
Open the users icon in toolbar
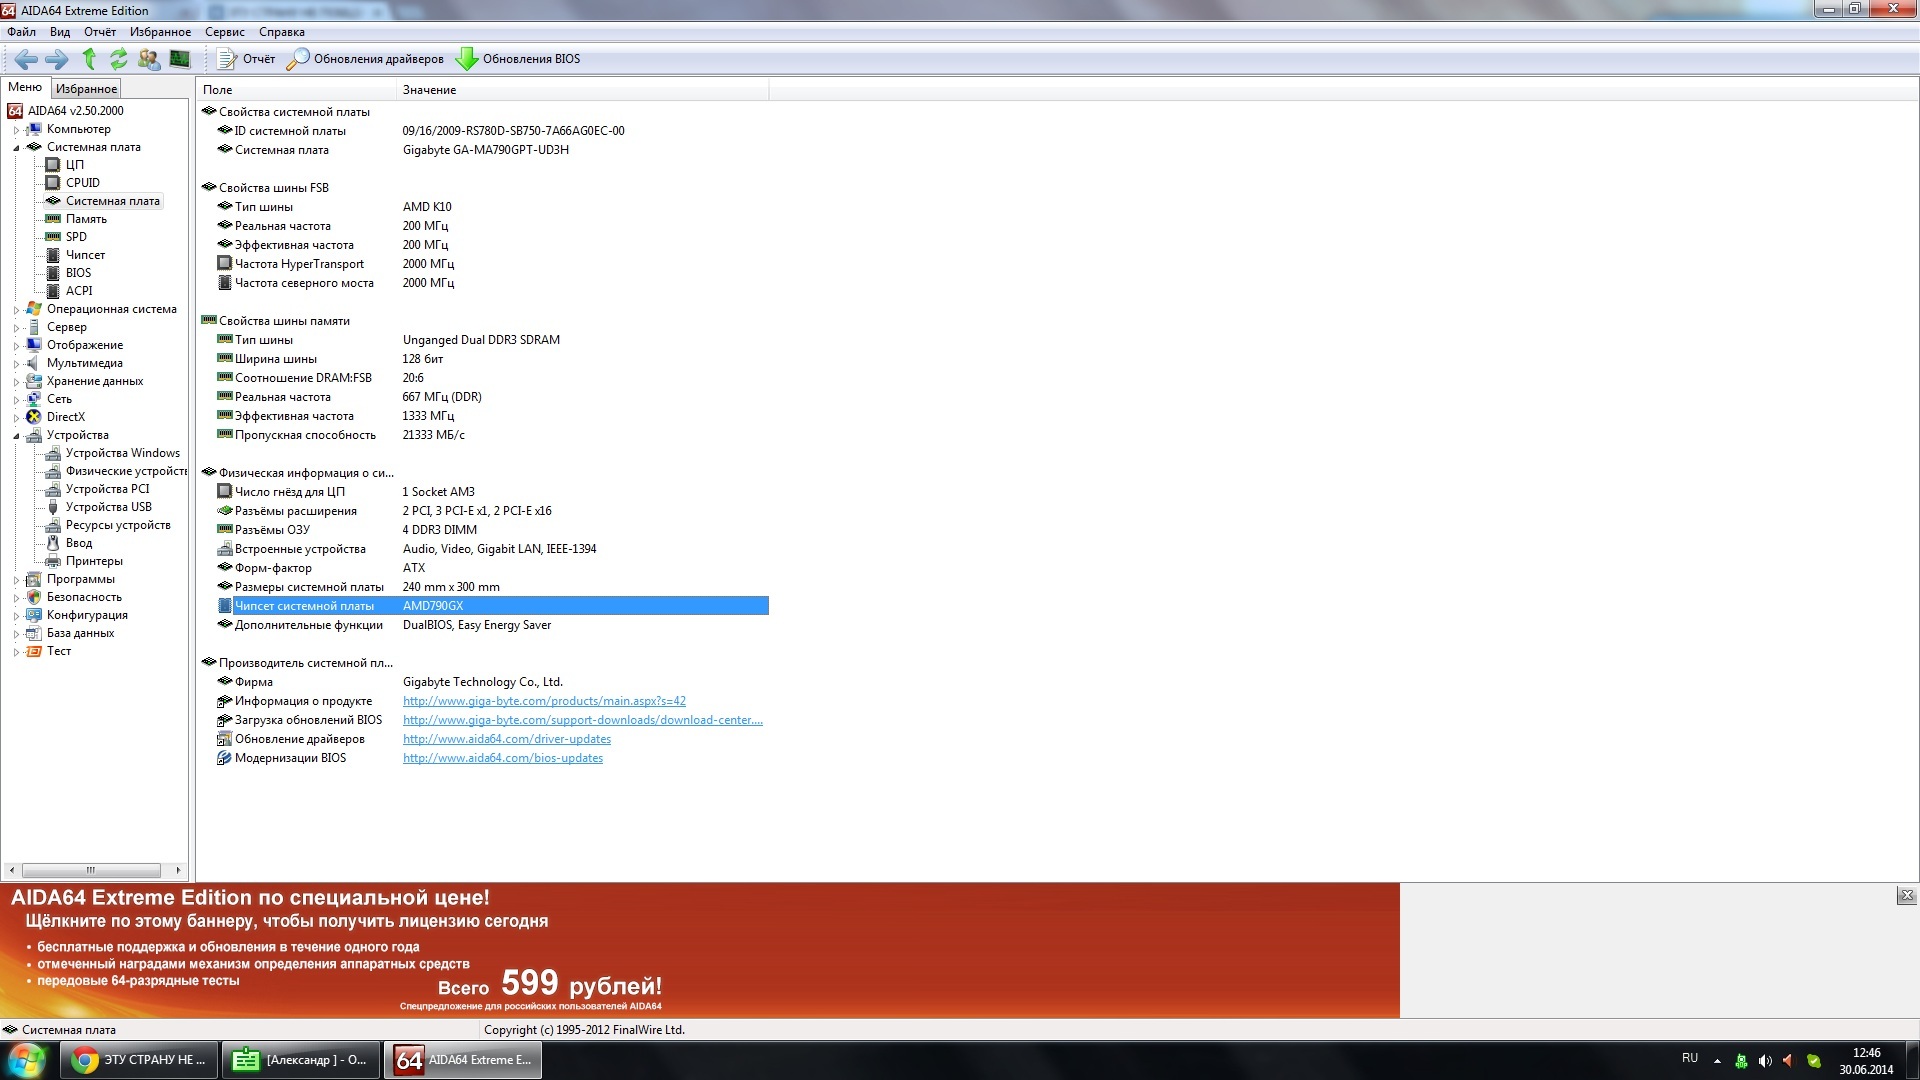[149, 59]
